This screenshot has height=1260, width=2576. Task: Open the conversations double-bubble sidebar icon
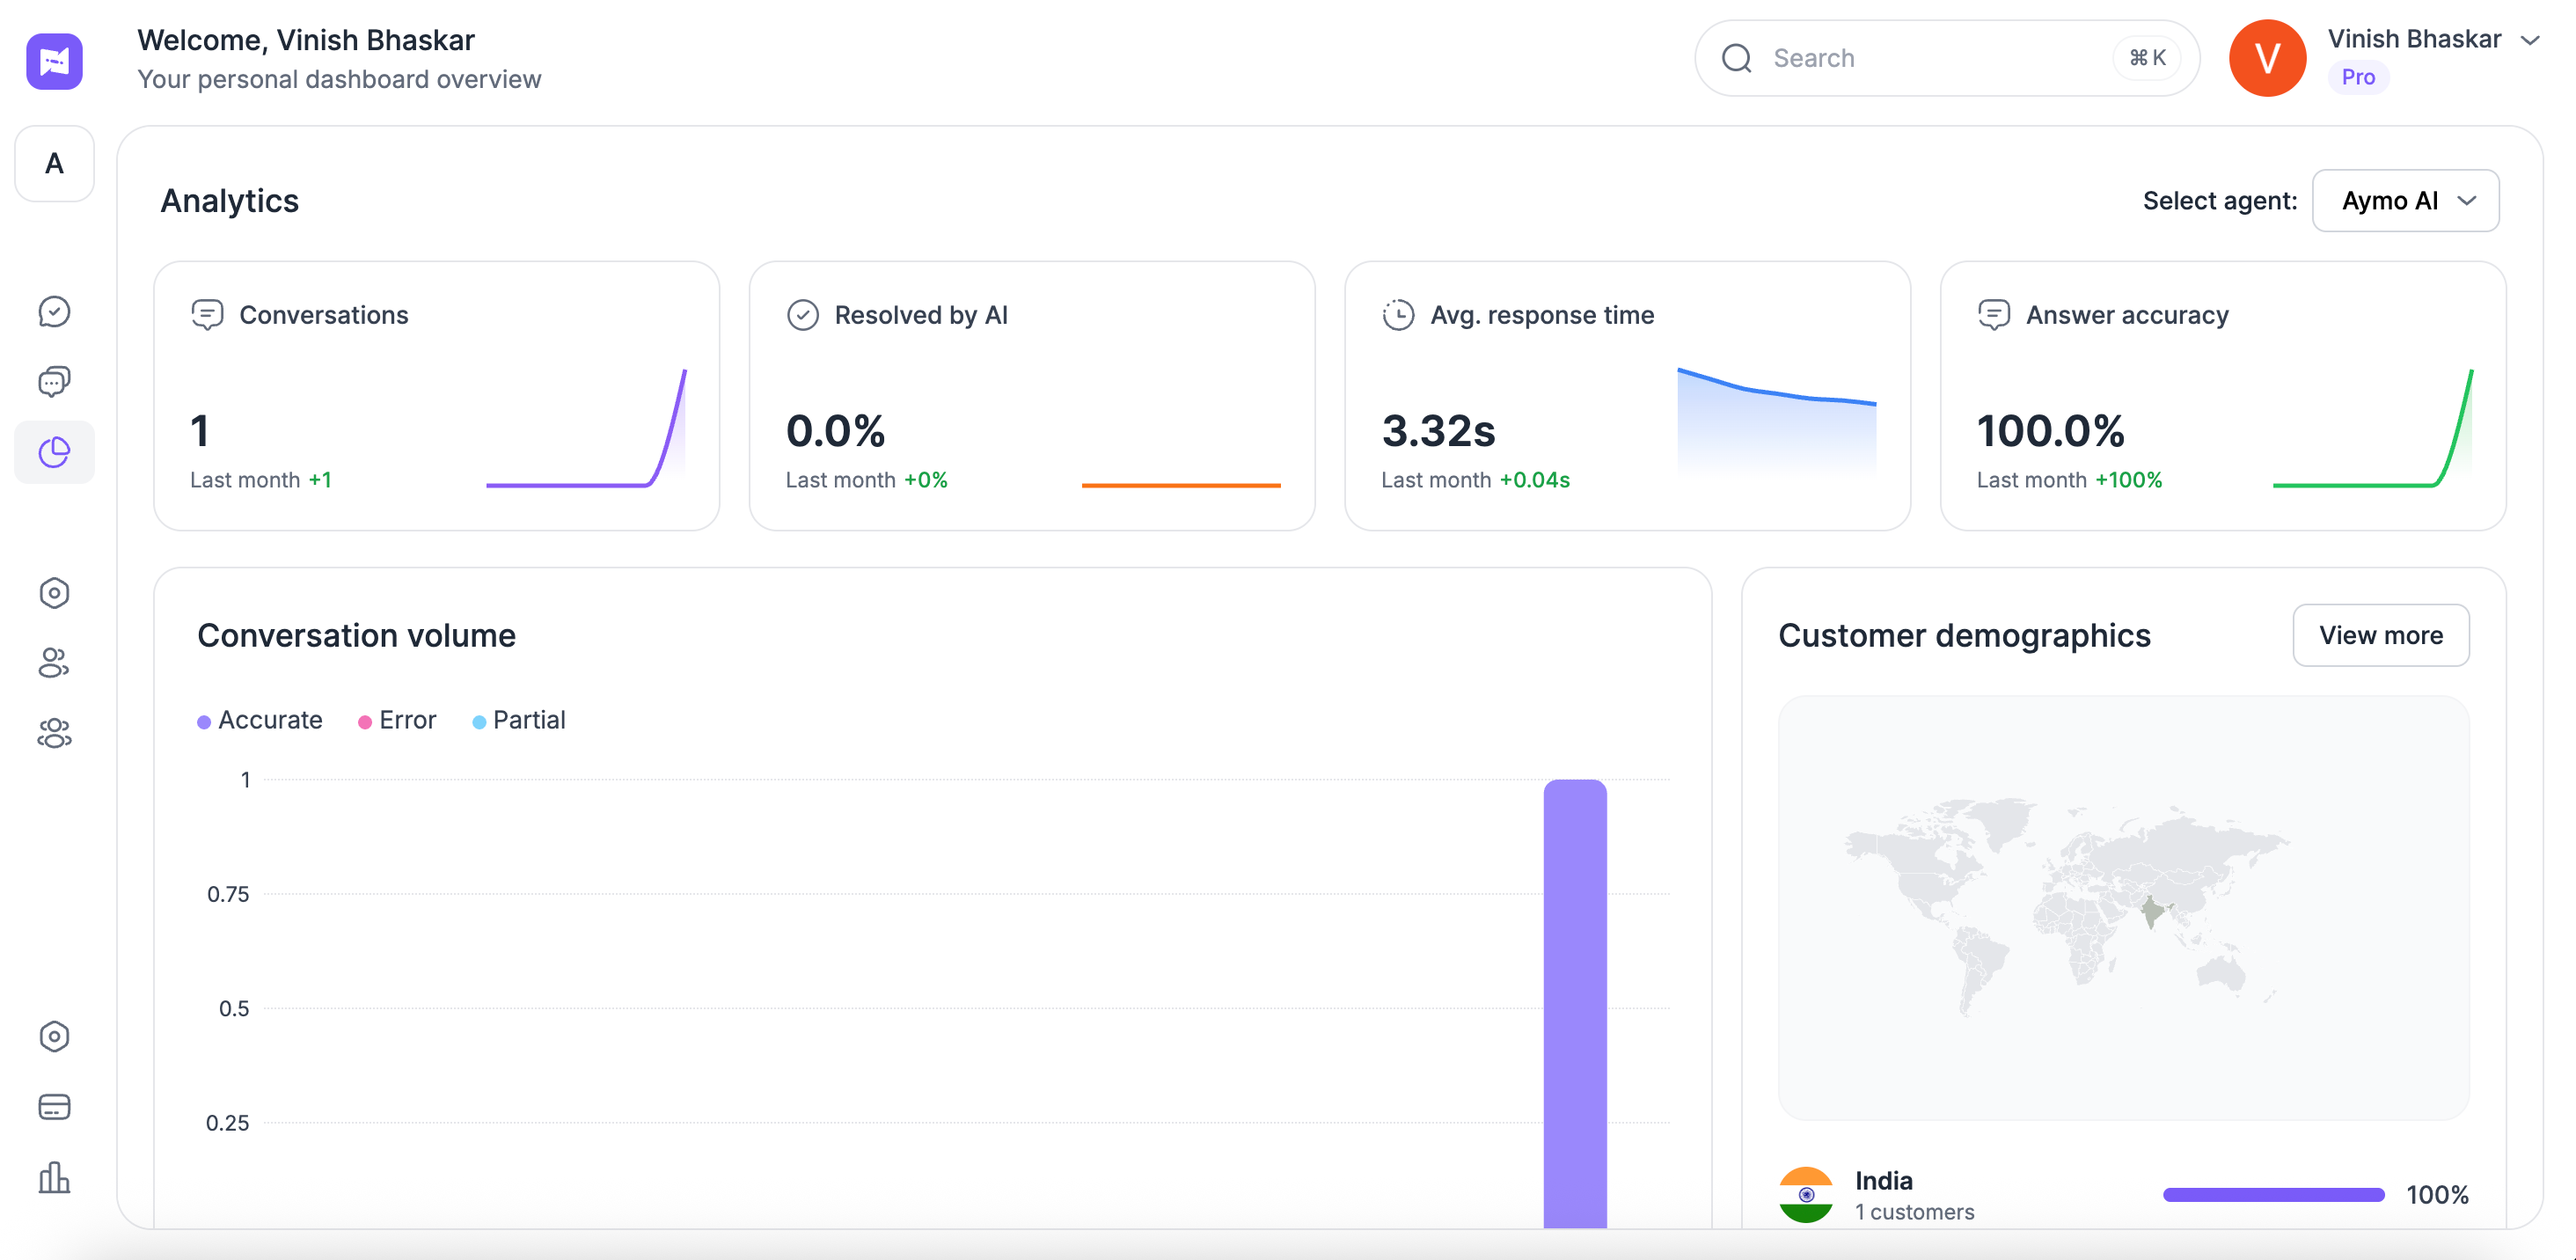(x=54, y=382)
